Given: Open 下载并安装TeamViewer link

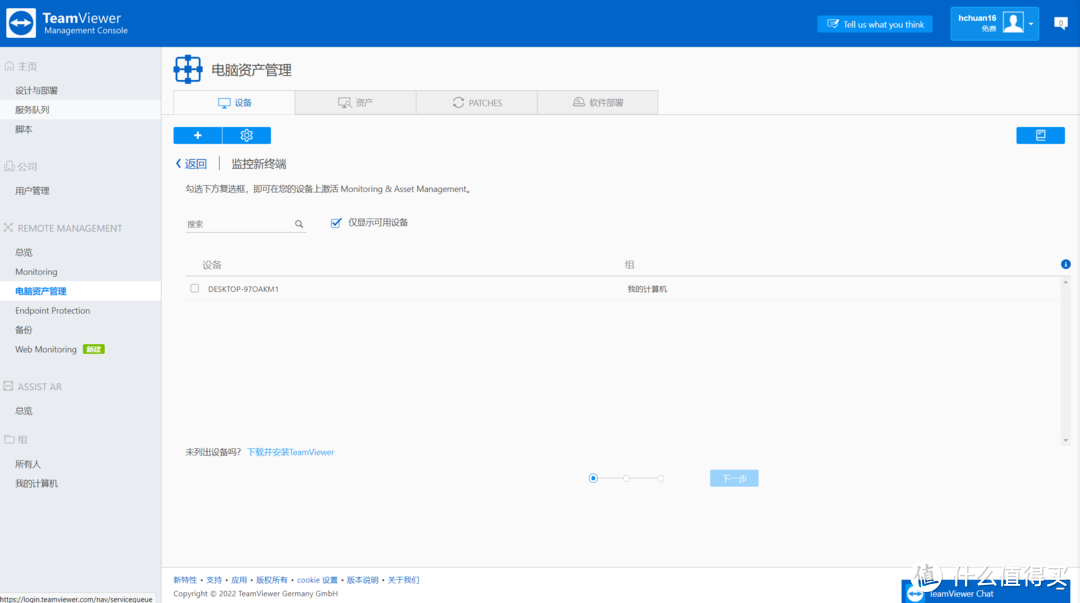Looking at the screenshot, I should click(x=291, y=452).
